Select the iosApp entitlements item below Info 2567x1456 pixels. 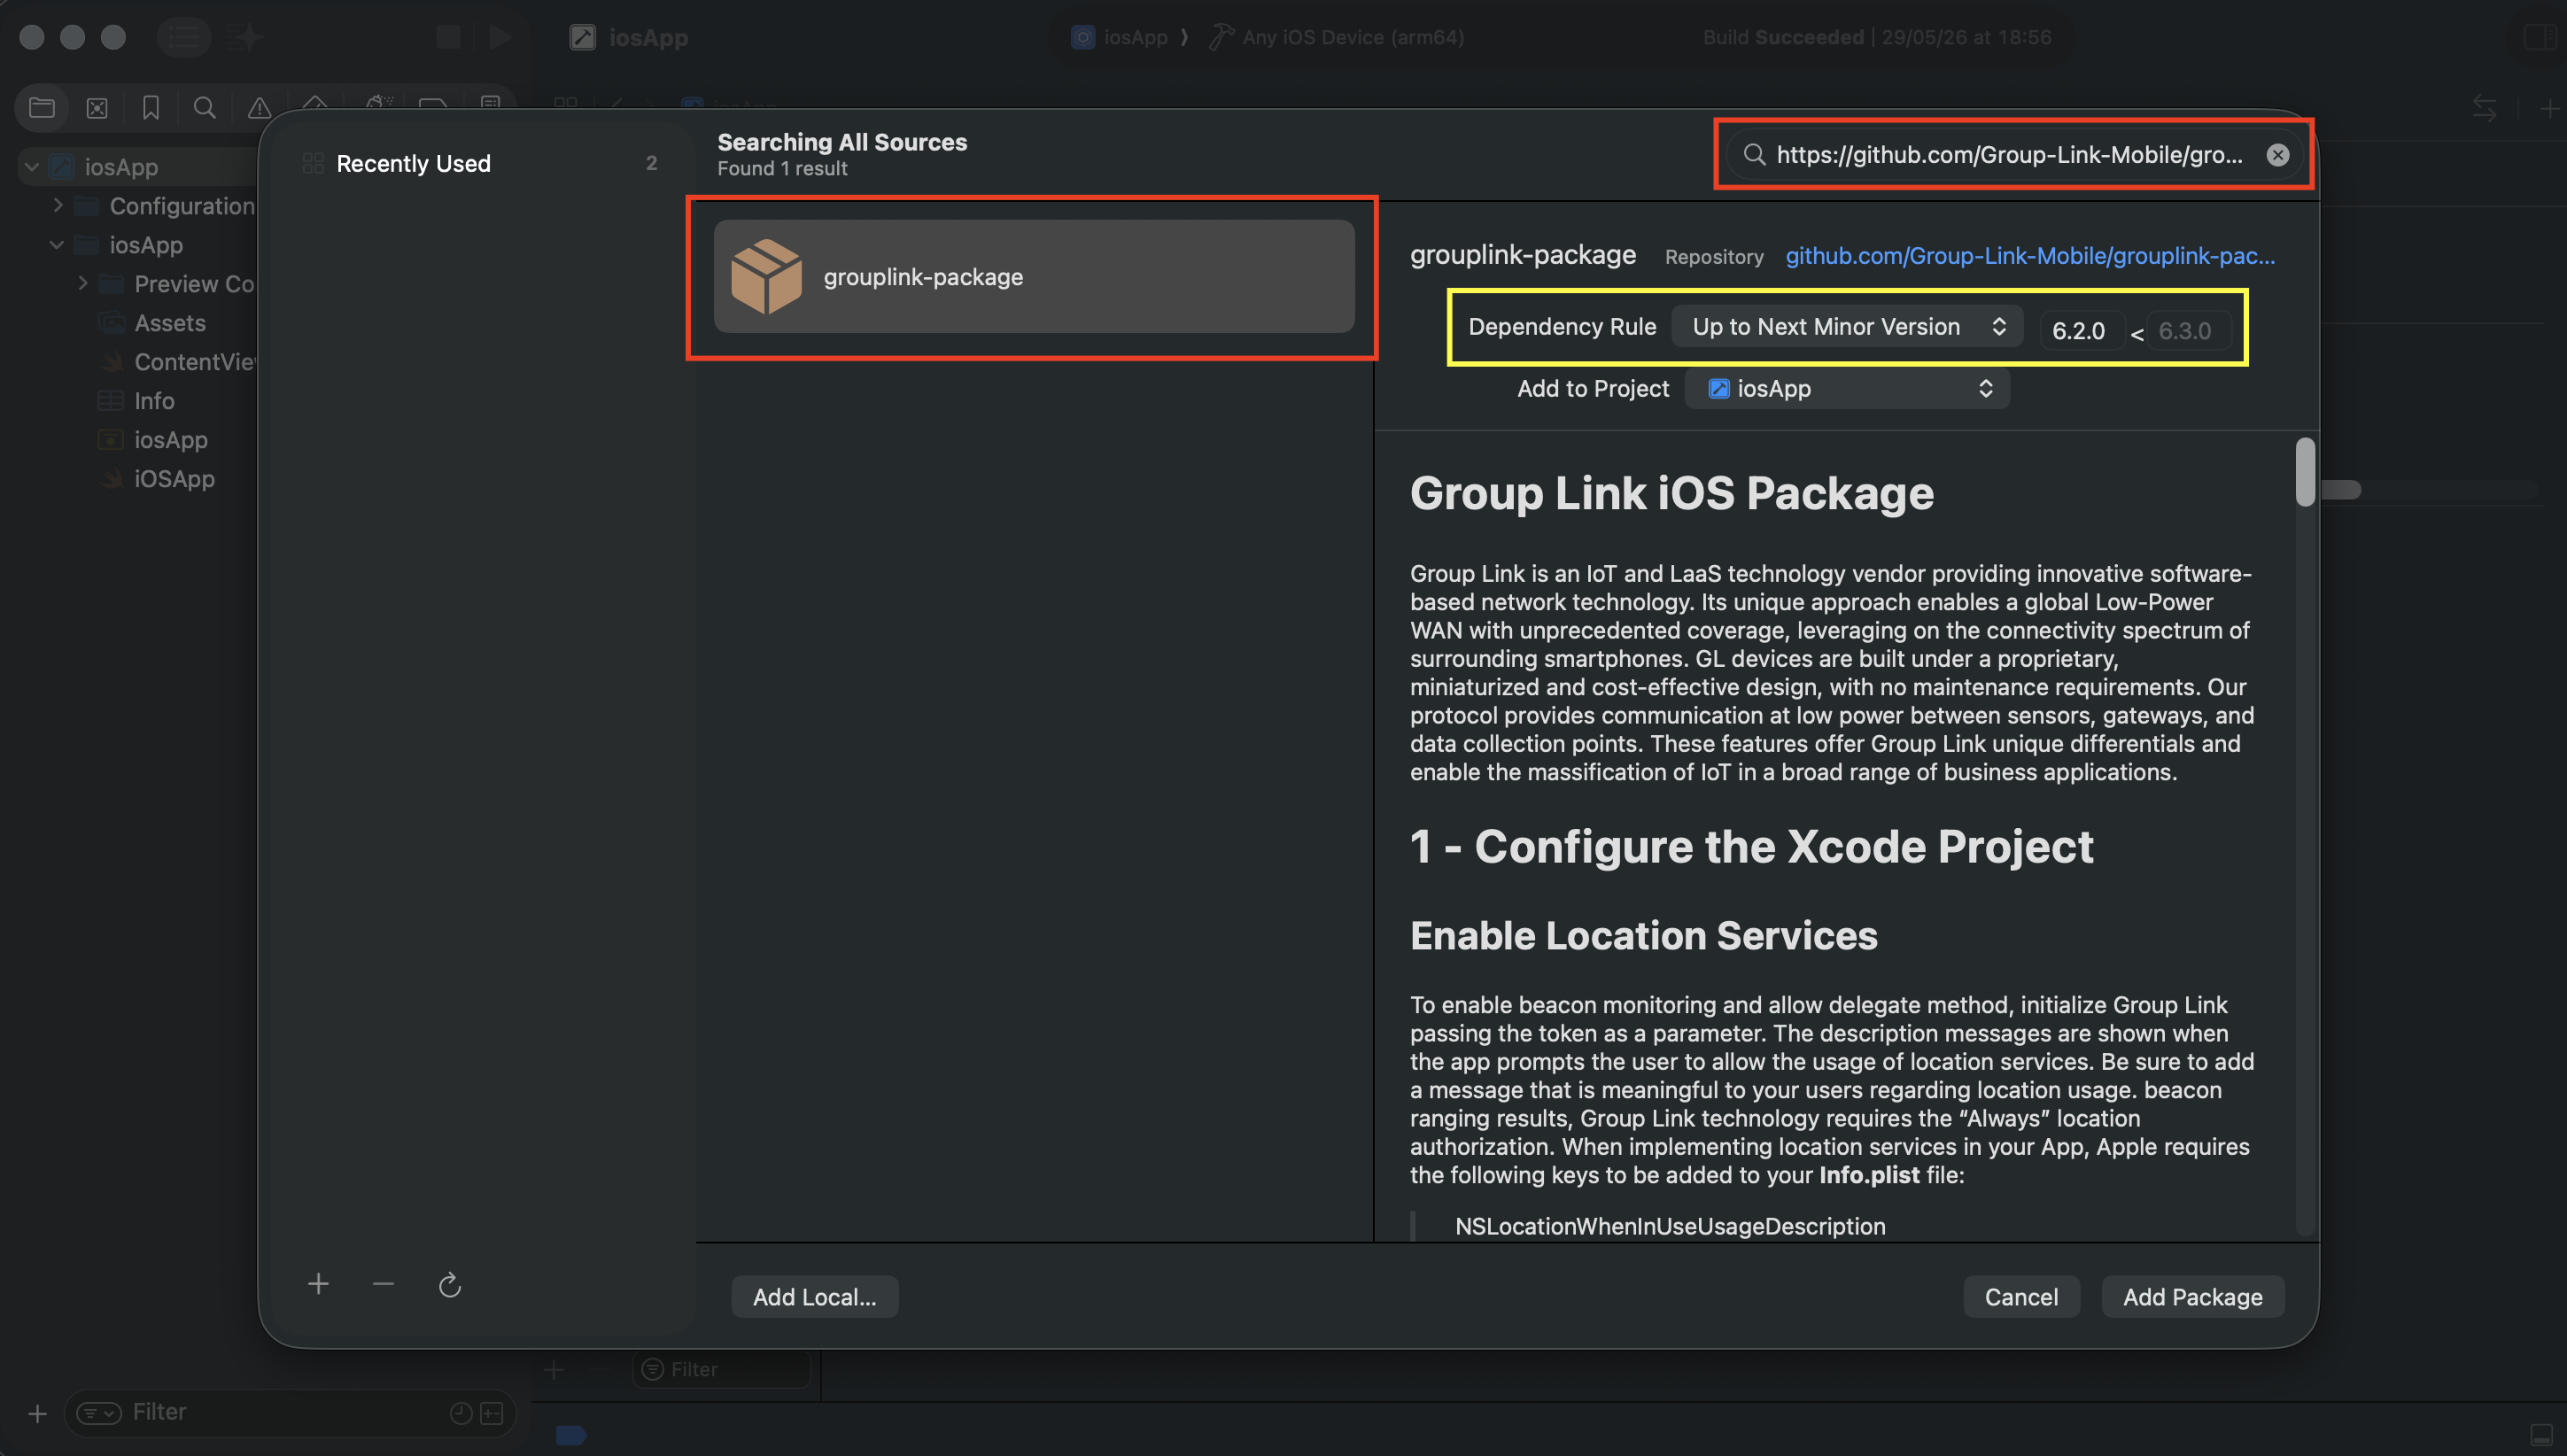pos(170,440)
